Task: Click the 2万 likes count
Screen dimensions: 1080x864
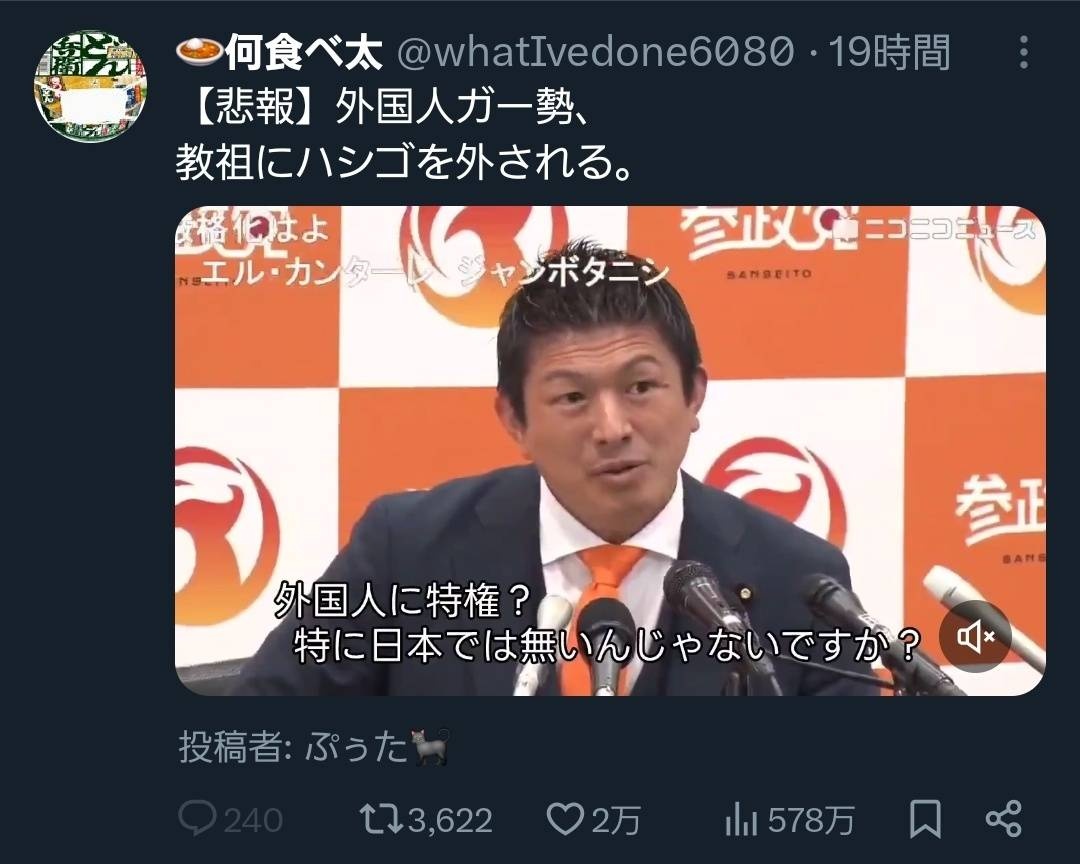Action: pyautogui.click(x=616, y=820)
